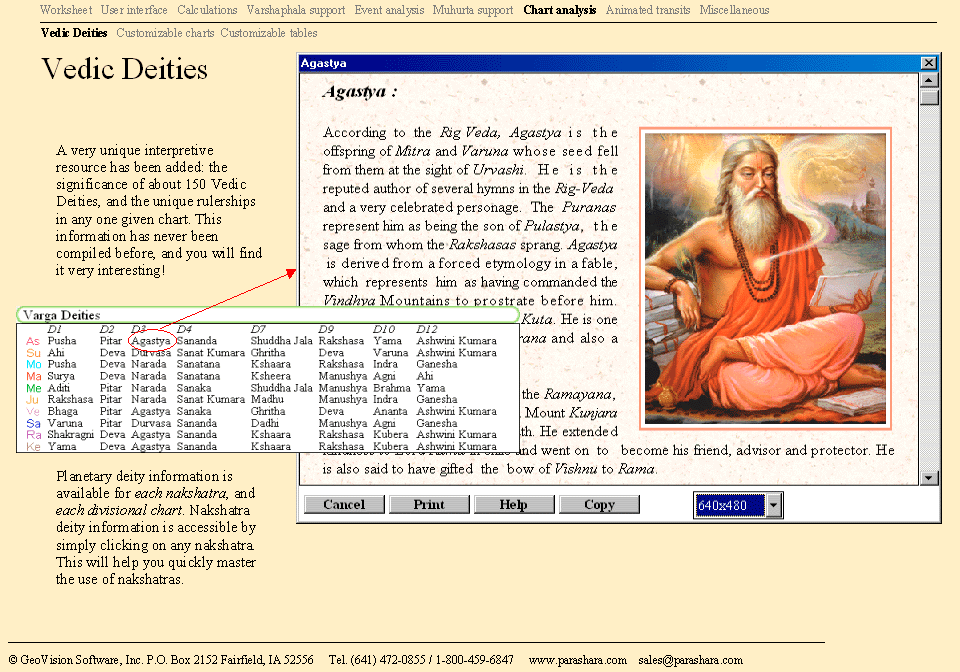Click the vertical scrollbar thumb
This screenshot has height=672, width=960.
pyautogui.click(x=928, y=97)
